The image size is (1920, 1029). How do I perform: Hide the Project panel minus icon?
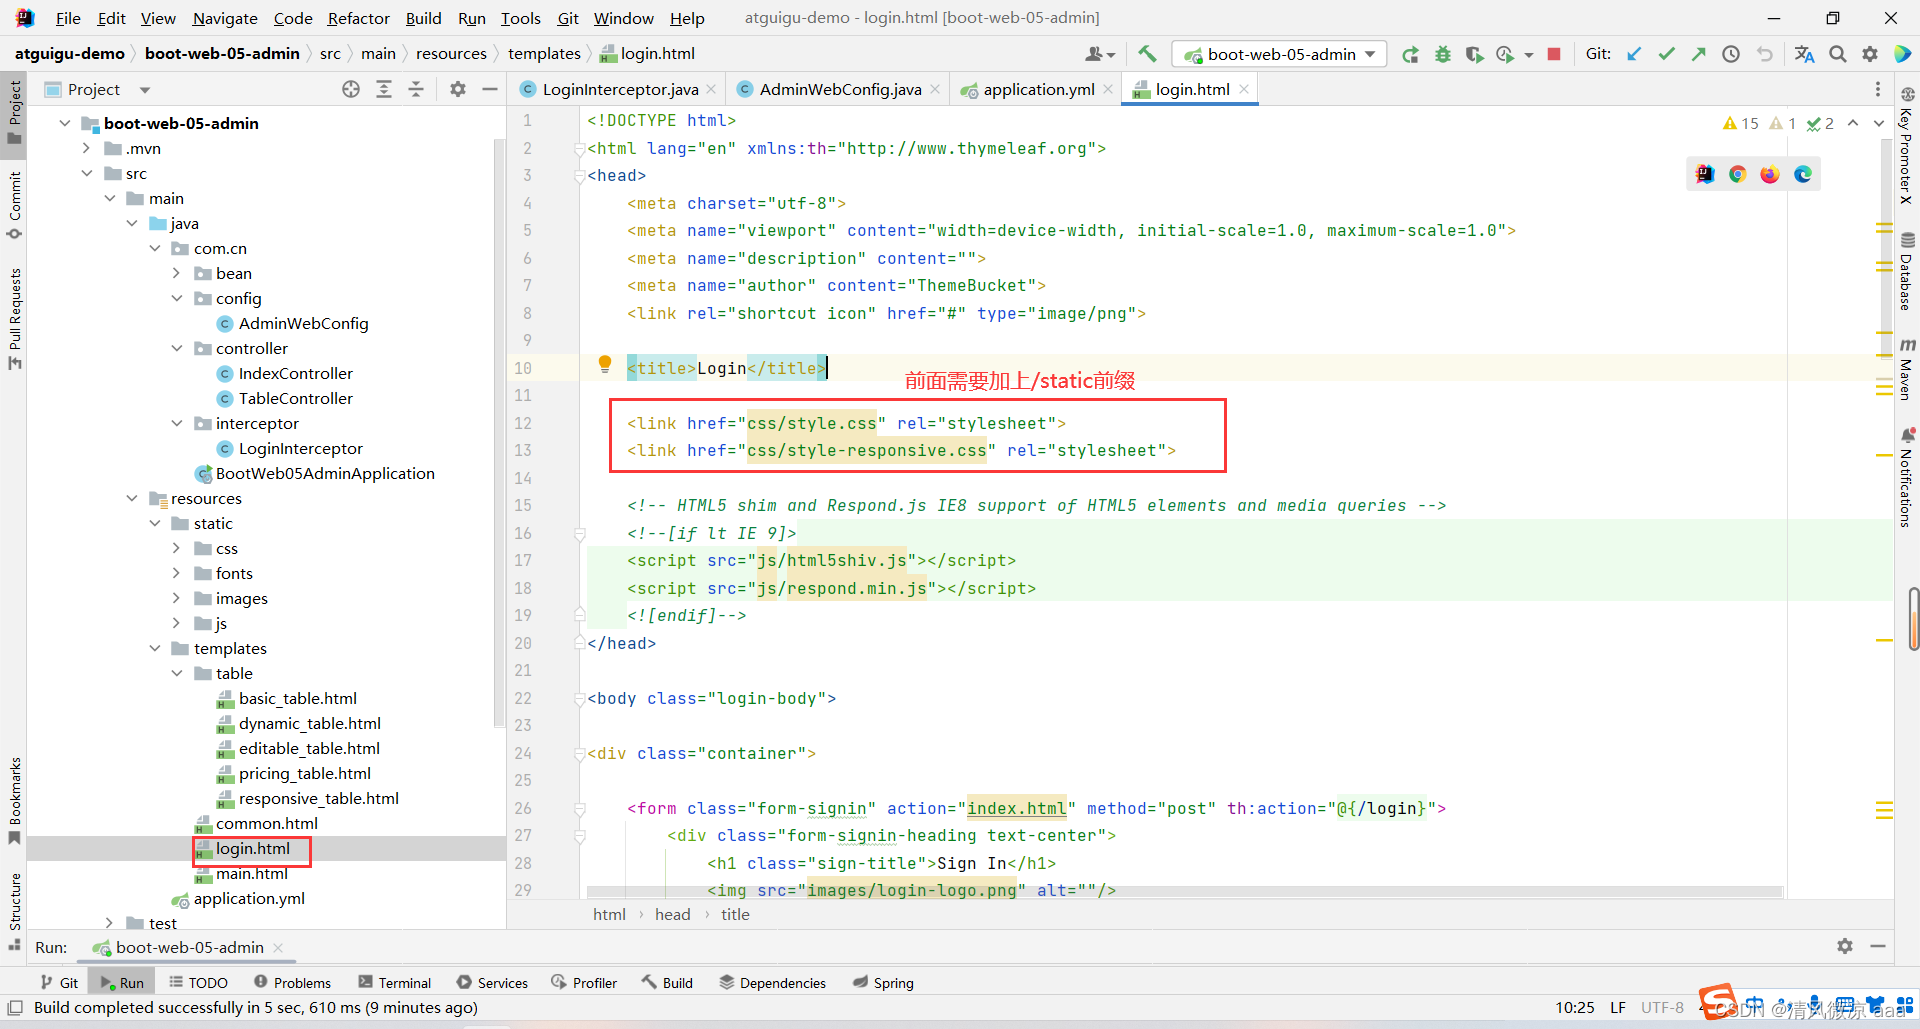(x=490, y=89)
